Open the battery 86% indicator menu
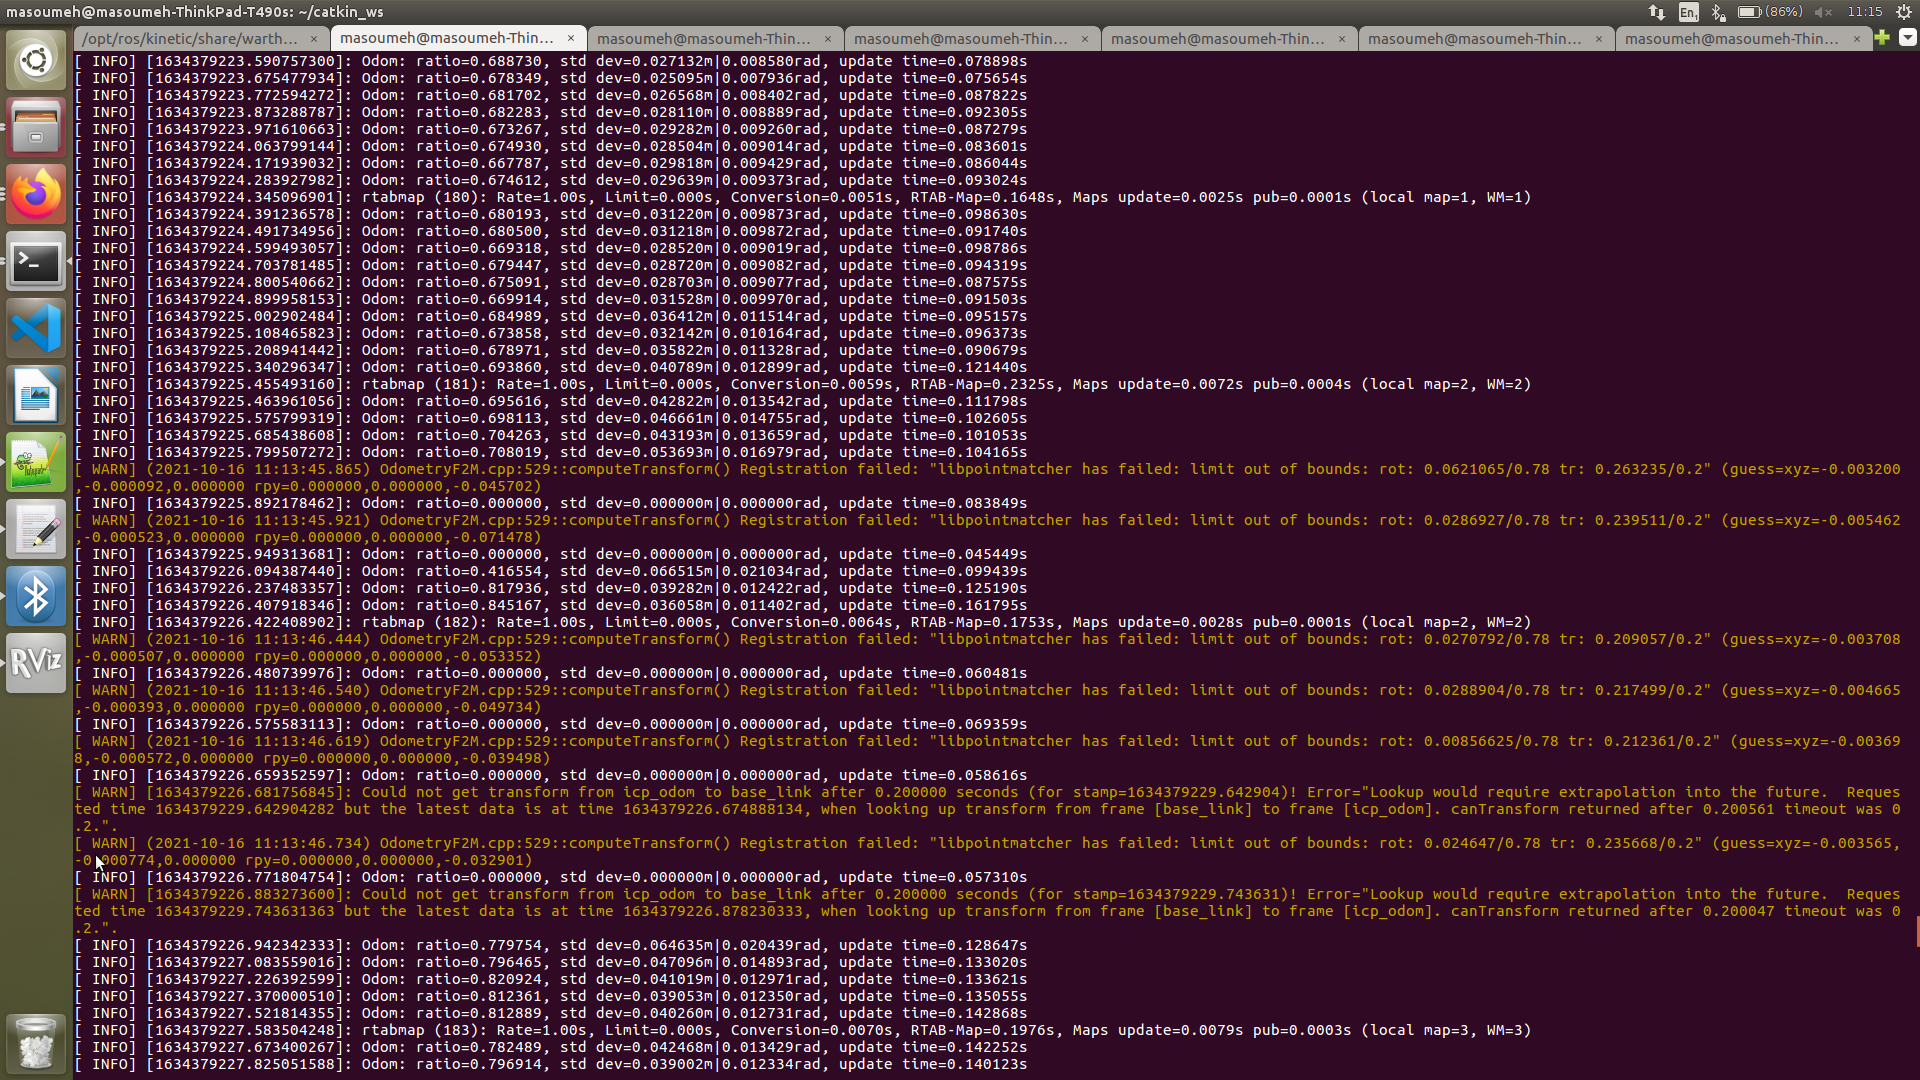1920x1080 pixels. pos(1770,12)
